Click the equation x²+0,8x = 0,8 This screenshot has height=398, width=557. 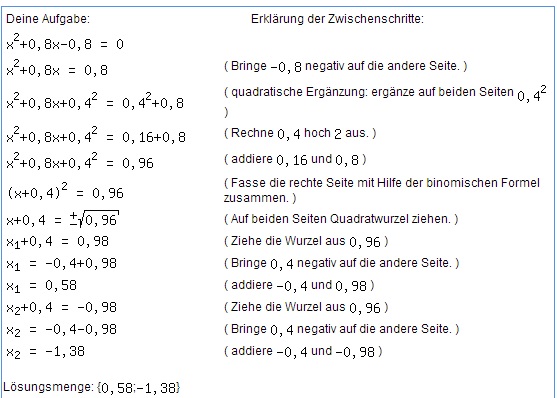point(57,68)
